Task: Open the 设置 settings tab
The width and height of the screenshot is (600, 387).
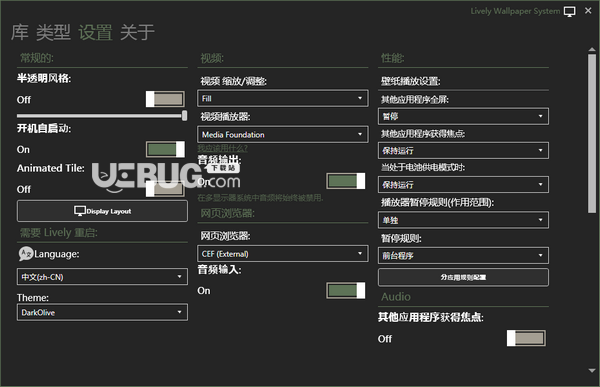Action: (x=96, y=32)
